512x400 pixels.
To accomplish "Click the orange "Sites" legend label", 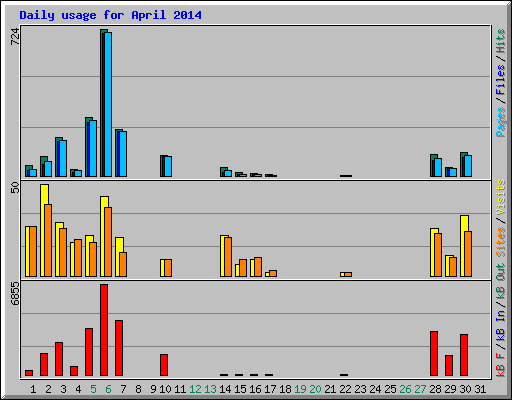I will pos(501,242).
